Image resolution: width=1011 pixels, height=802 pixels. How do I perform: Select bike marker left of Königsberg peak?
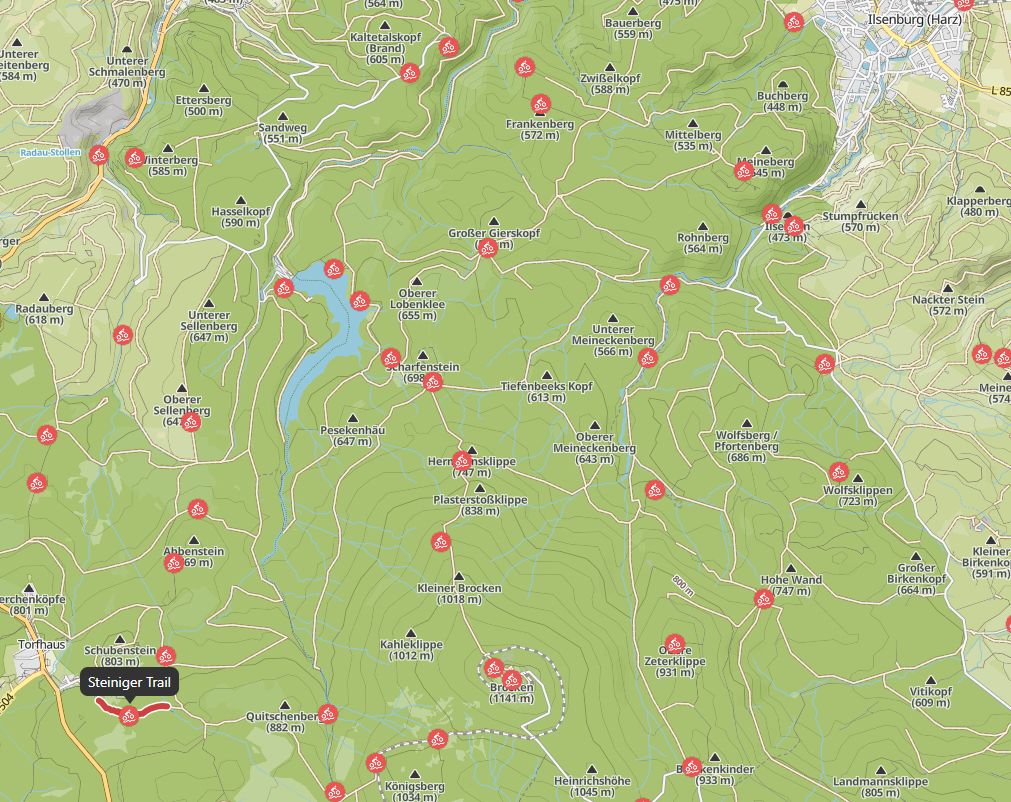pyautogui.click(x=376, y=764)
